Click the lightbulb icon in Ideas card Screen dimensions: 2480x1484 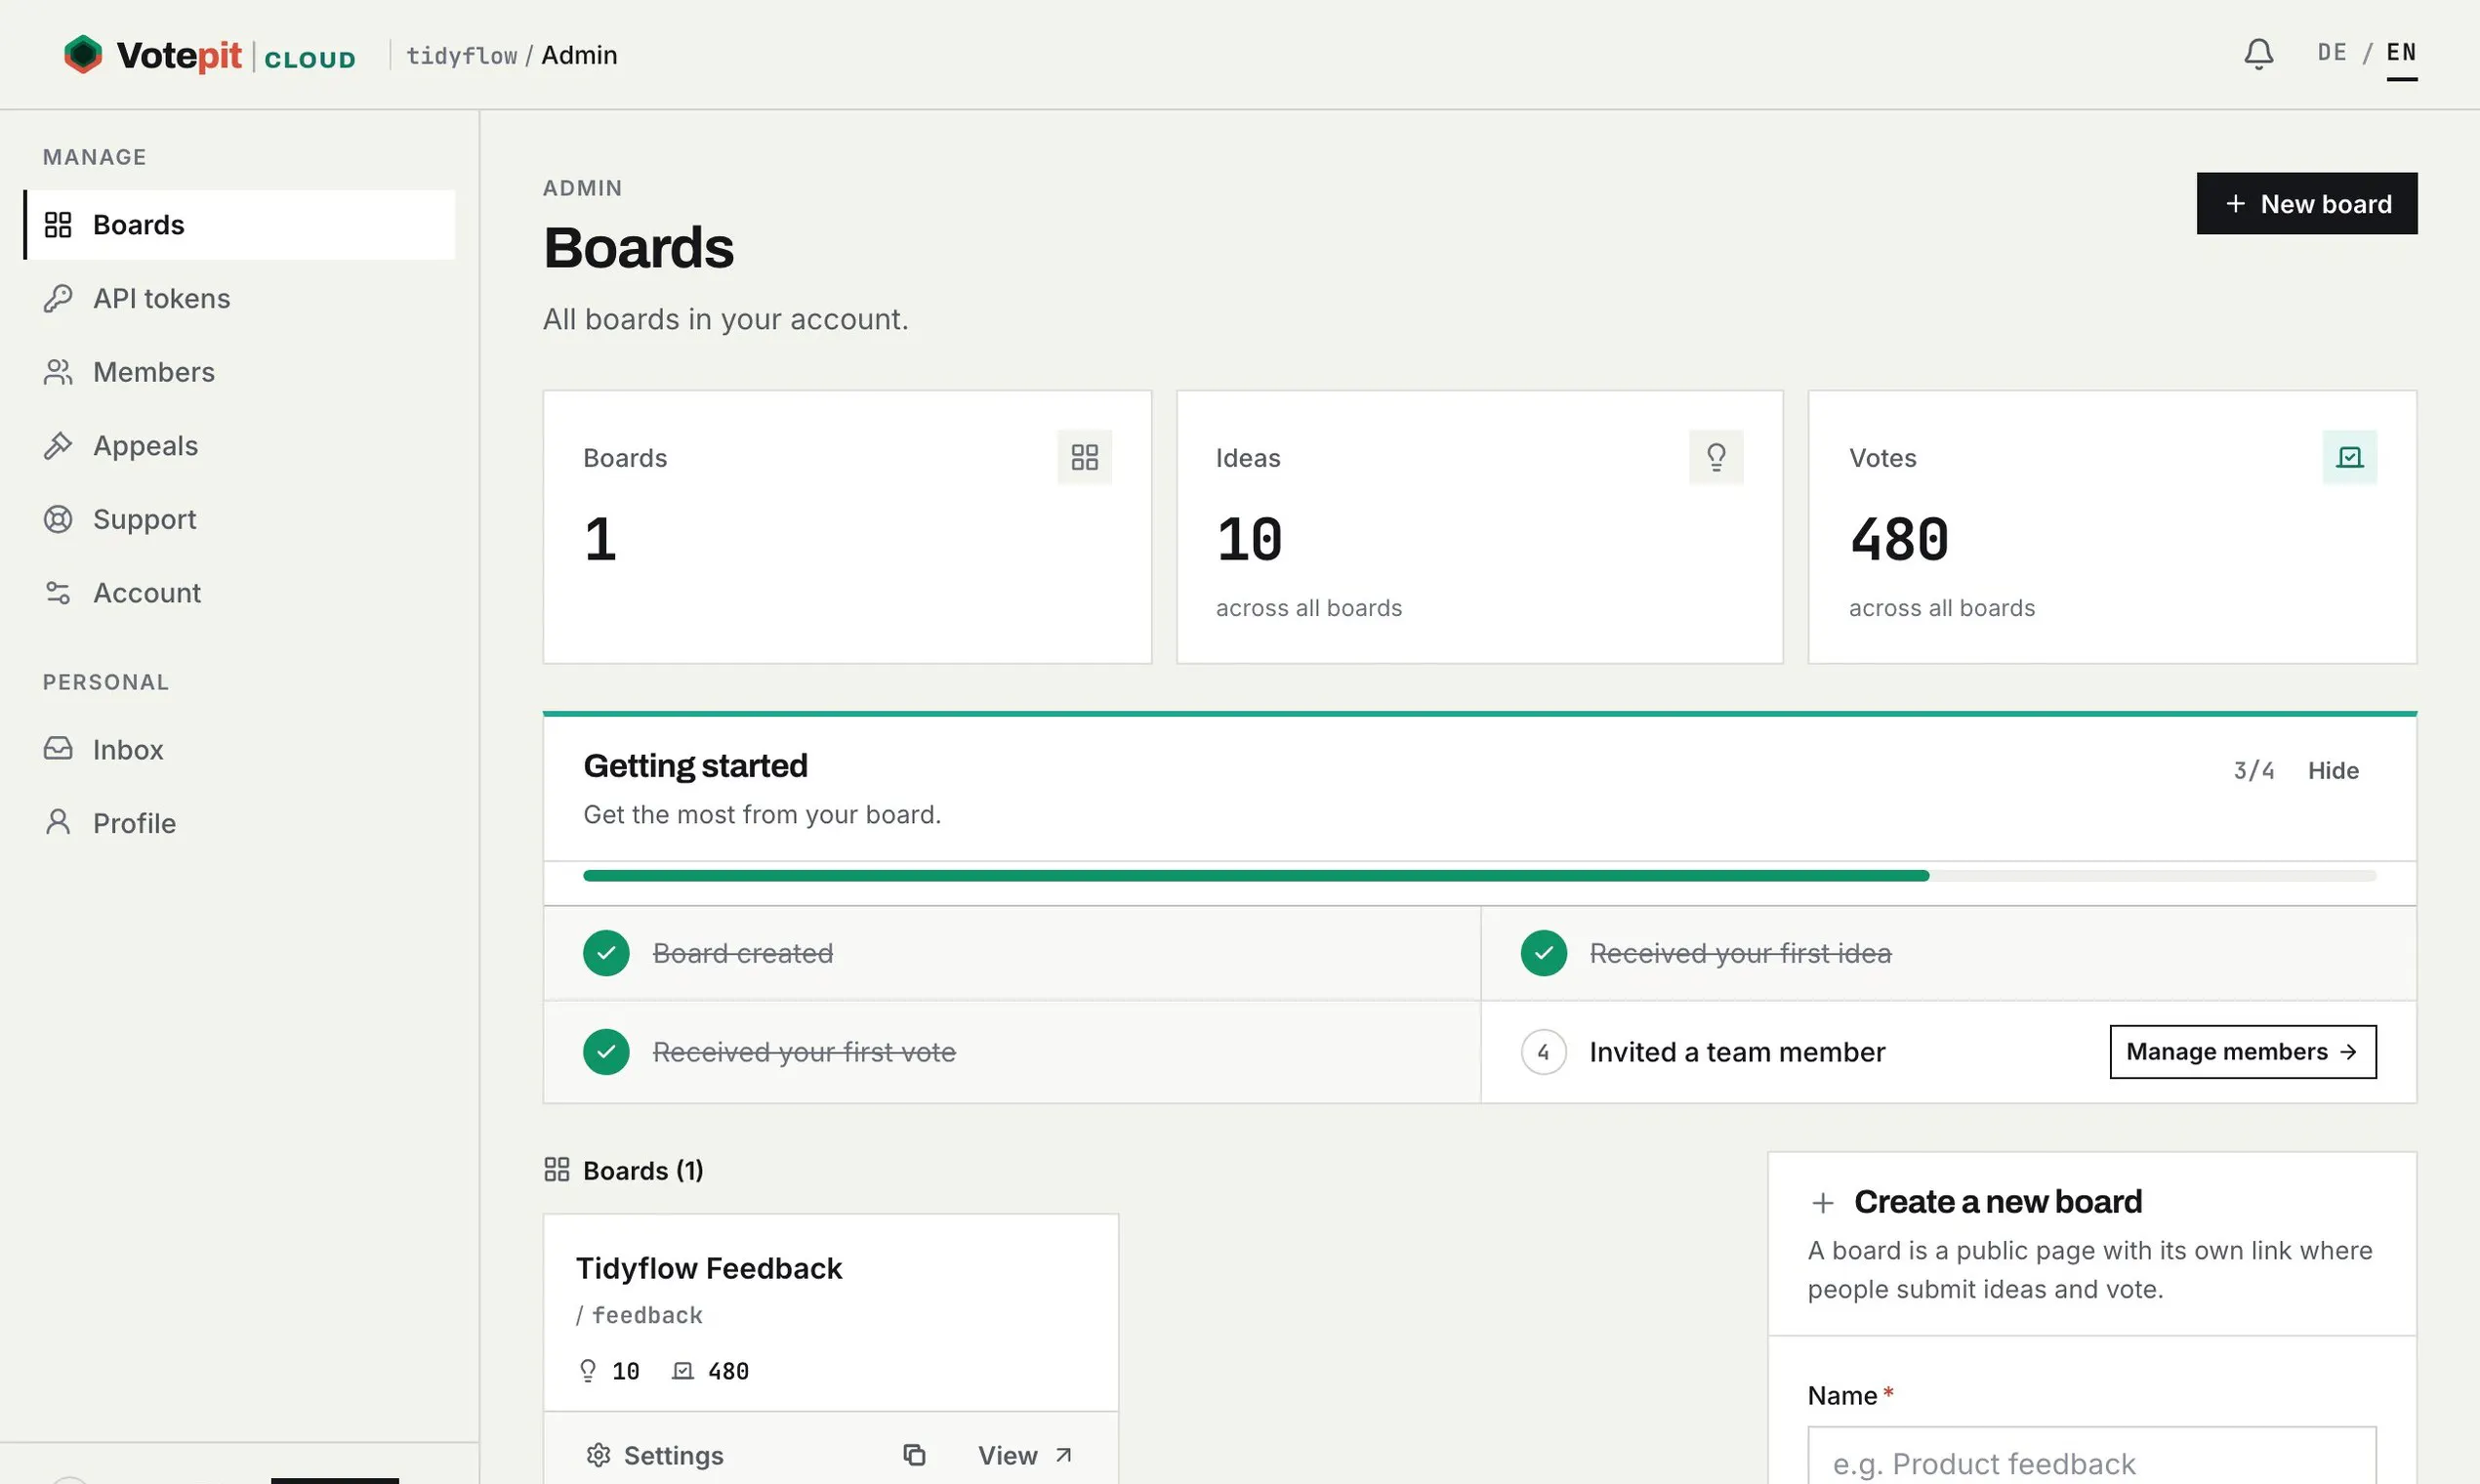[x=1716, y=457]
